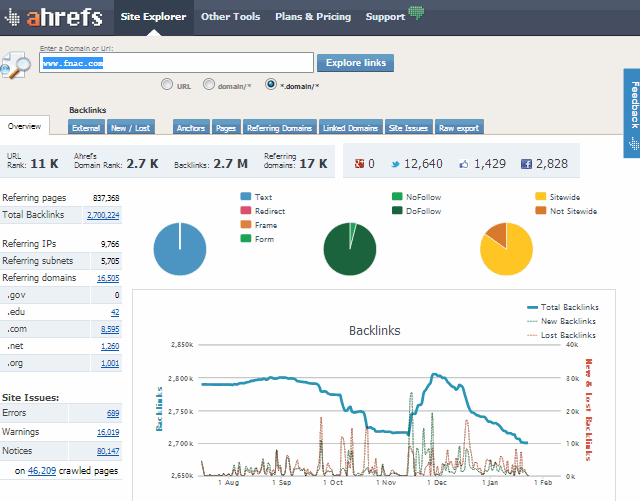The image size is (640, 501).
Task: Open the Warnings 16,019 link
Action: [108, 432]
